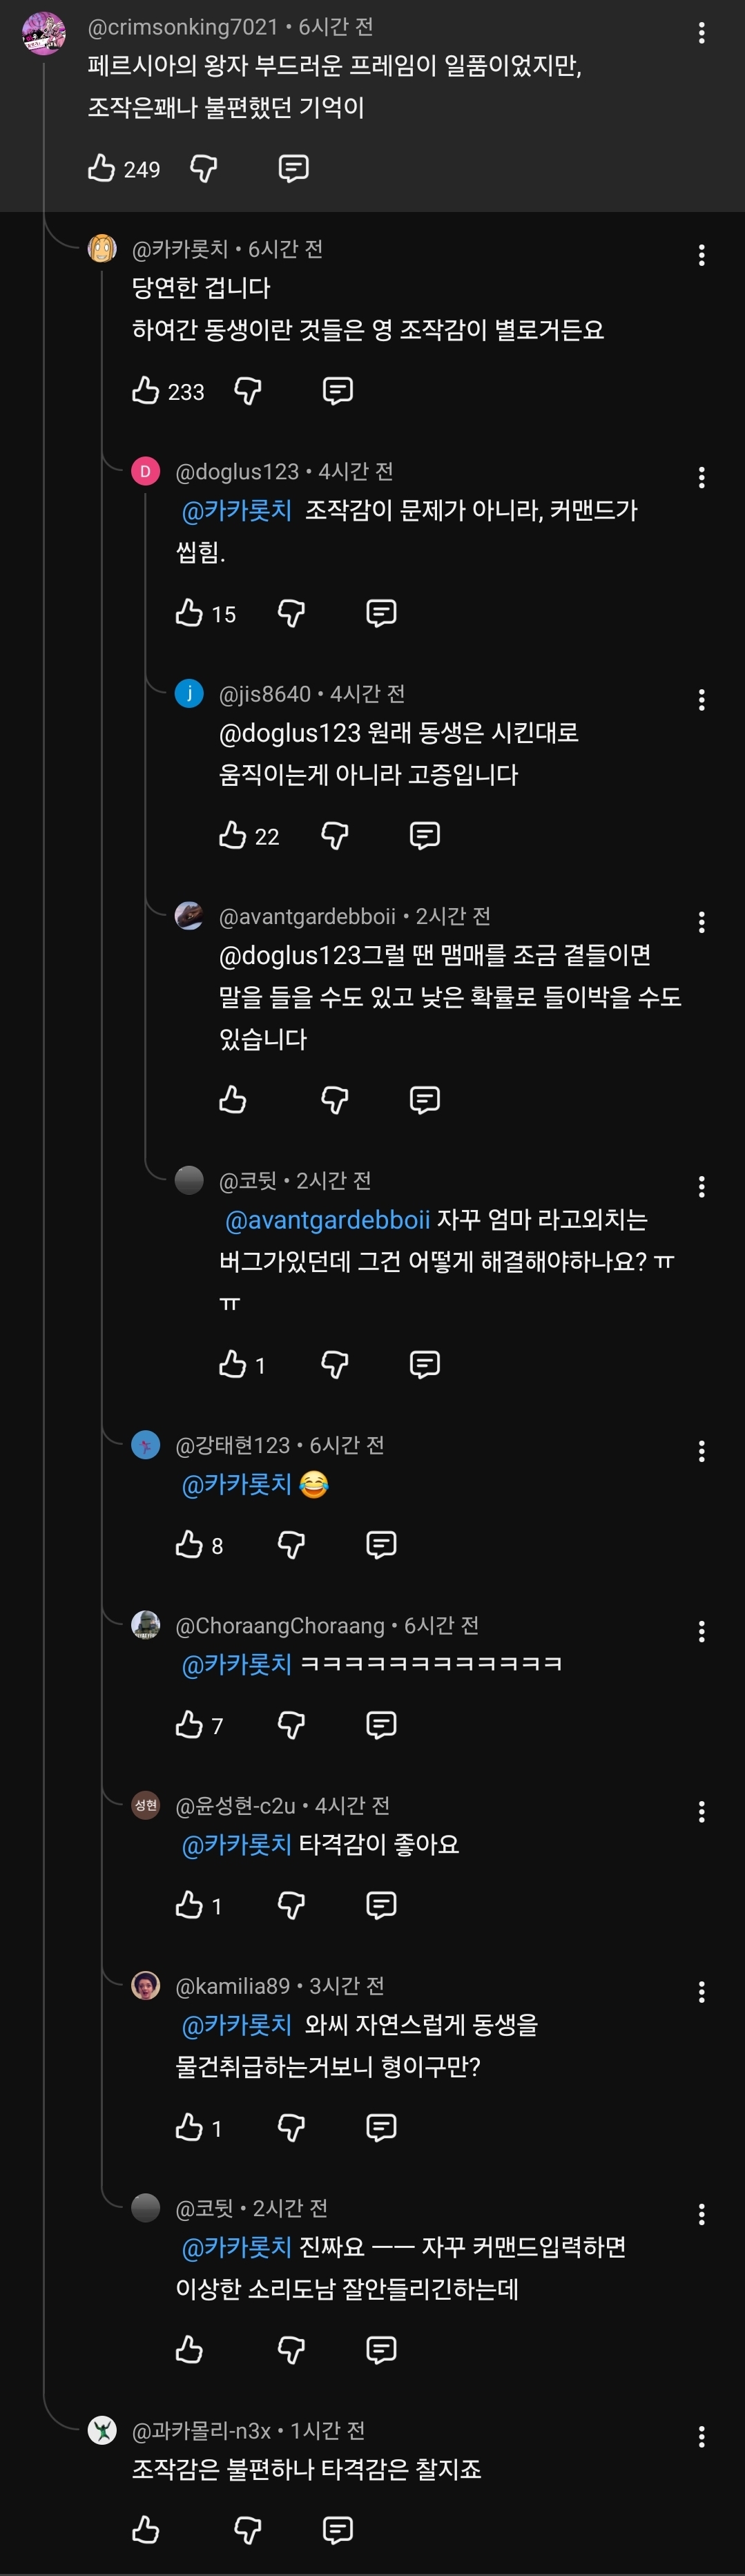
Task: Open three-dot menu on doglus123's comment
Action: (701, 478)
